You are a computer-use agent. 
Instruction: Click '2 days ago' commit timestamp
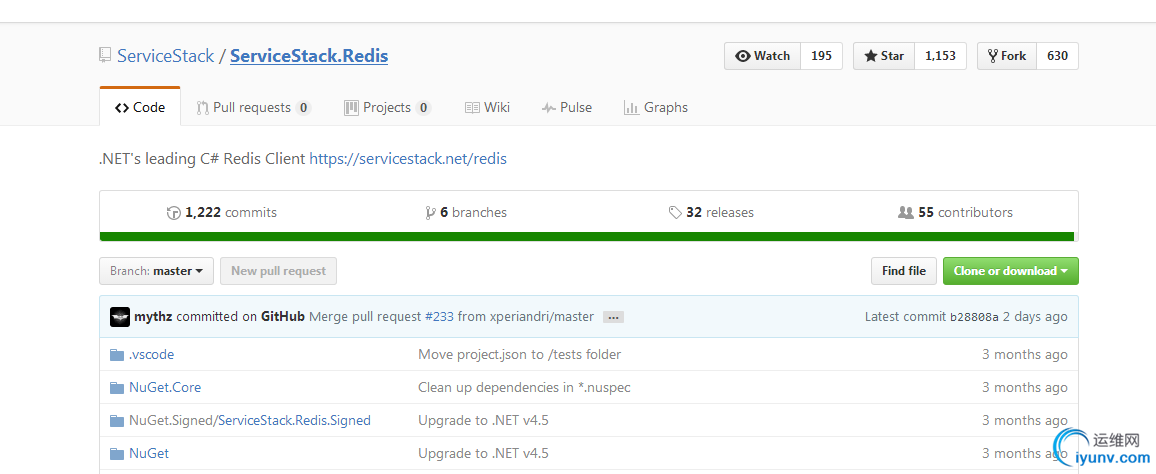coord(1035,317)
